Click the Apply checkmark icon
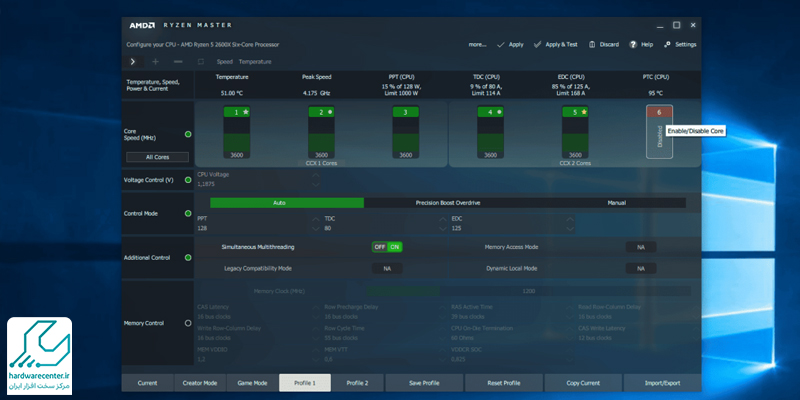800x400 pixels. pyautogui.click(x=501, y=44)
